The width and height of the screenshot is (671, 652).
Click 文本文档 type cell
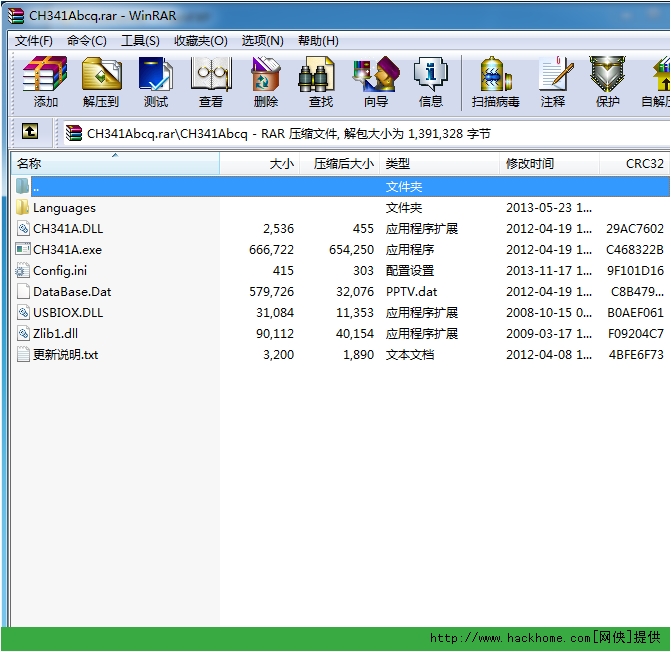(410, 354)
